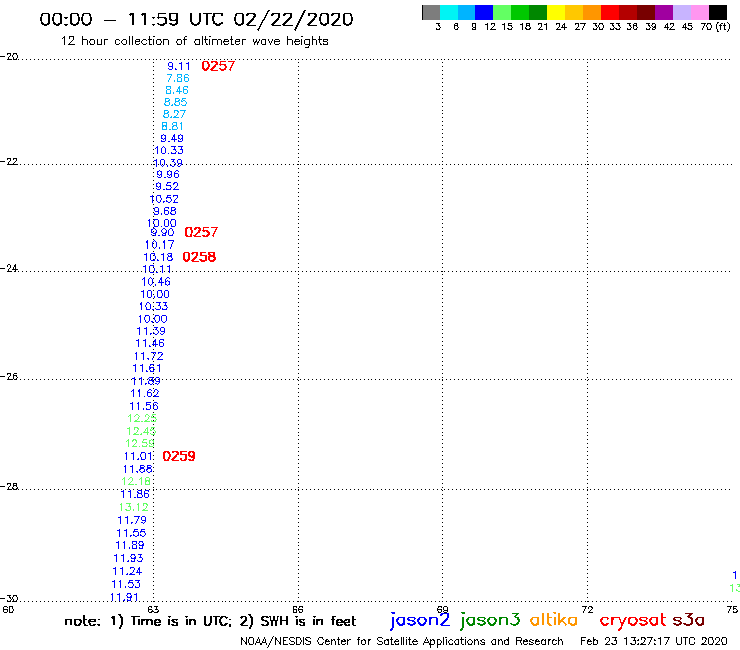Click the yellow swatch in the wave-height legend
The height and width of the screenshot is (650, 740).
click(556, 12)
